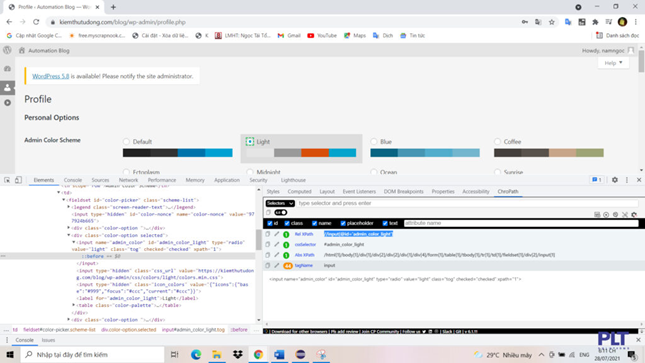Viewport: 645px width, 363px height.
Task: Copy the Rel XPath value
Action: click(268, 234)
